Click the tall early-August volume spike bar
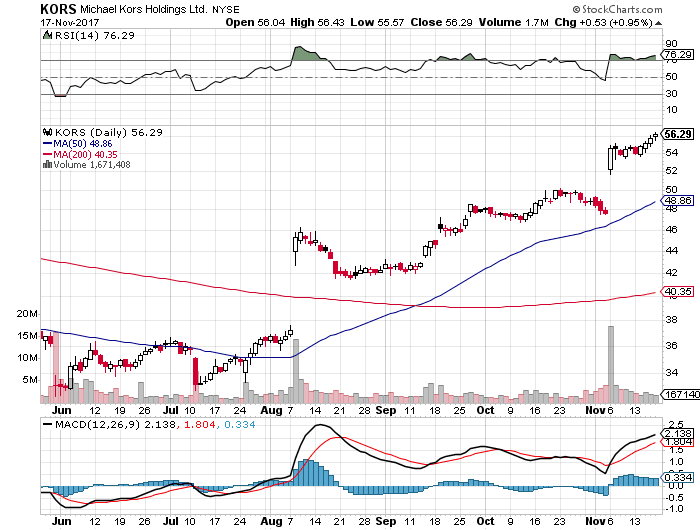The image size is (700, 530). [x=296, y=371]
